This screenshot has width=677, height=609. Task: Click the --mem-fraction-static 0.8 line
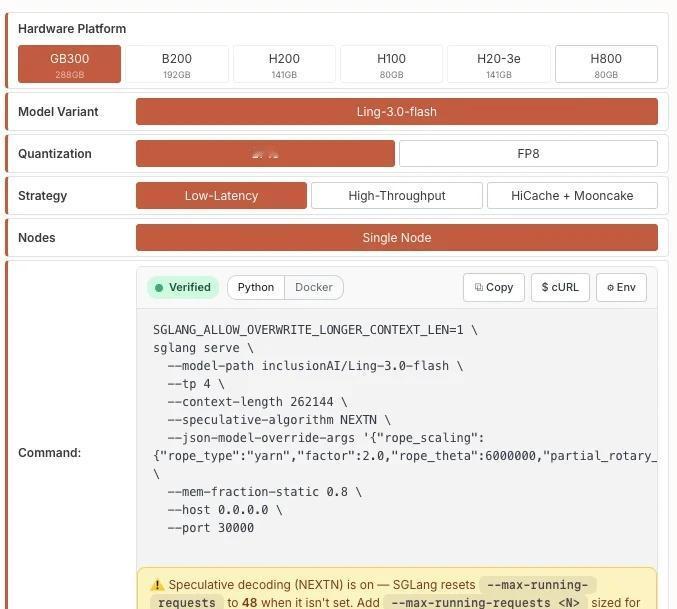click(x=265, y=492)
